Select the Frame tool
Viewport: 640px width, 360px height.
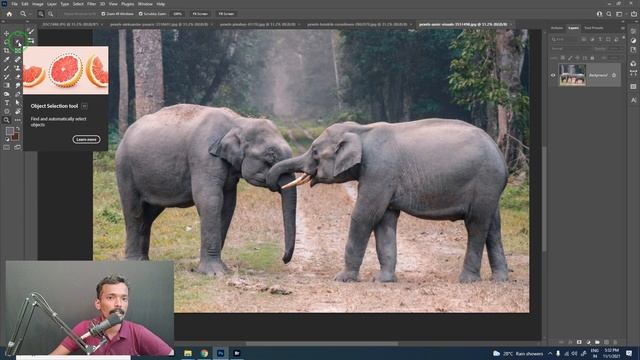click(18, 51)
